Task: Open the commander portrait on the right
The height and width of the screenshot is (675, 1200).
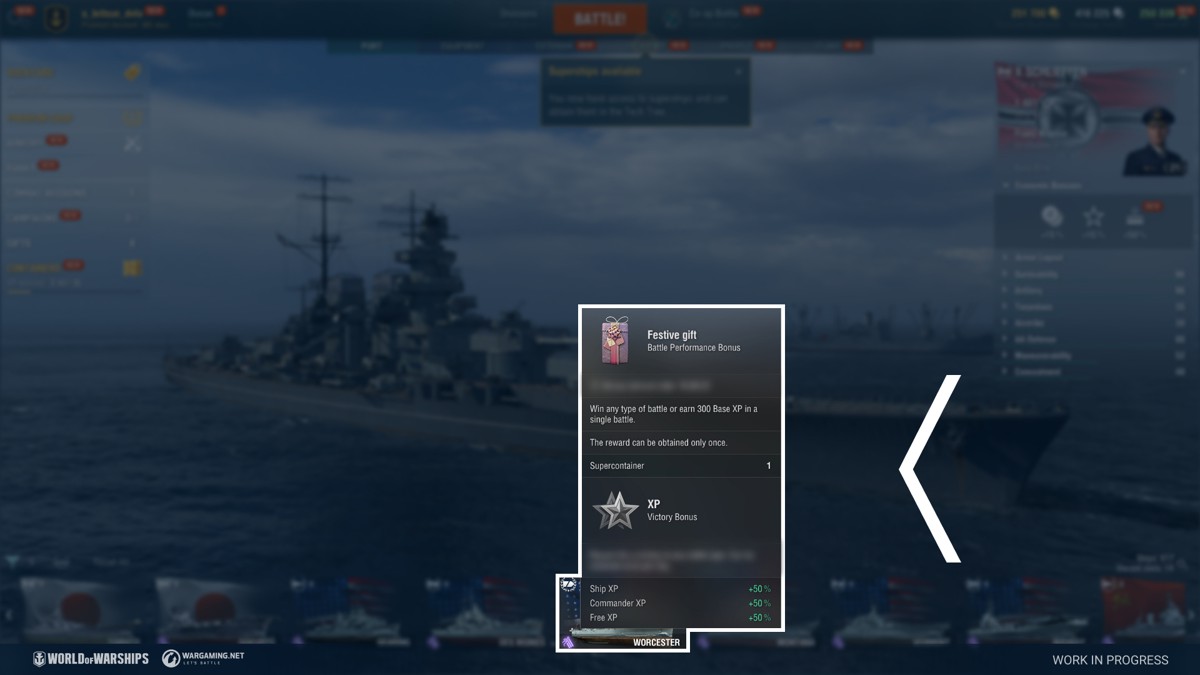Action: click(1154, 141)
